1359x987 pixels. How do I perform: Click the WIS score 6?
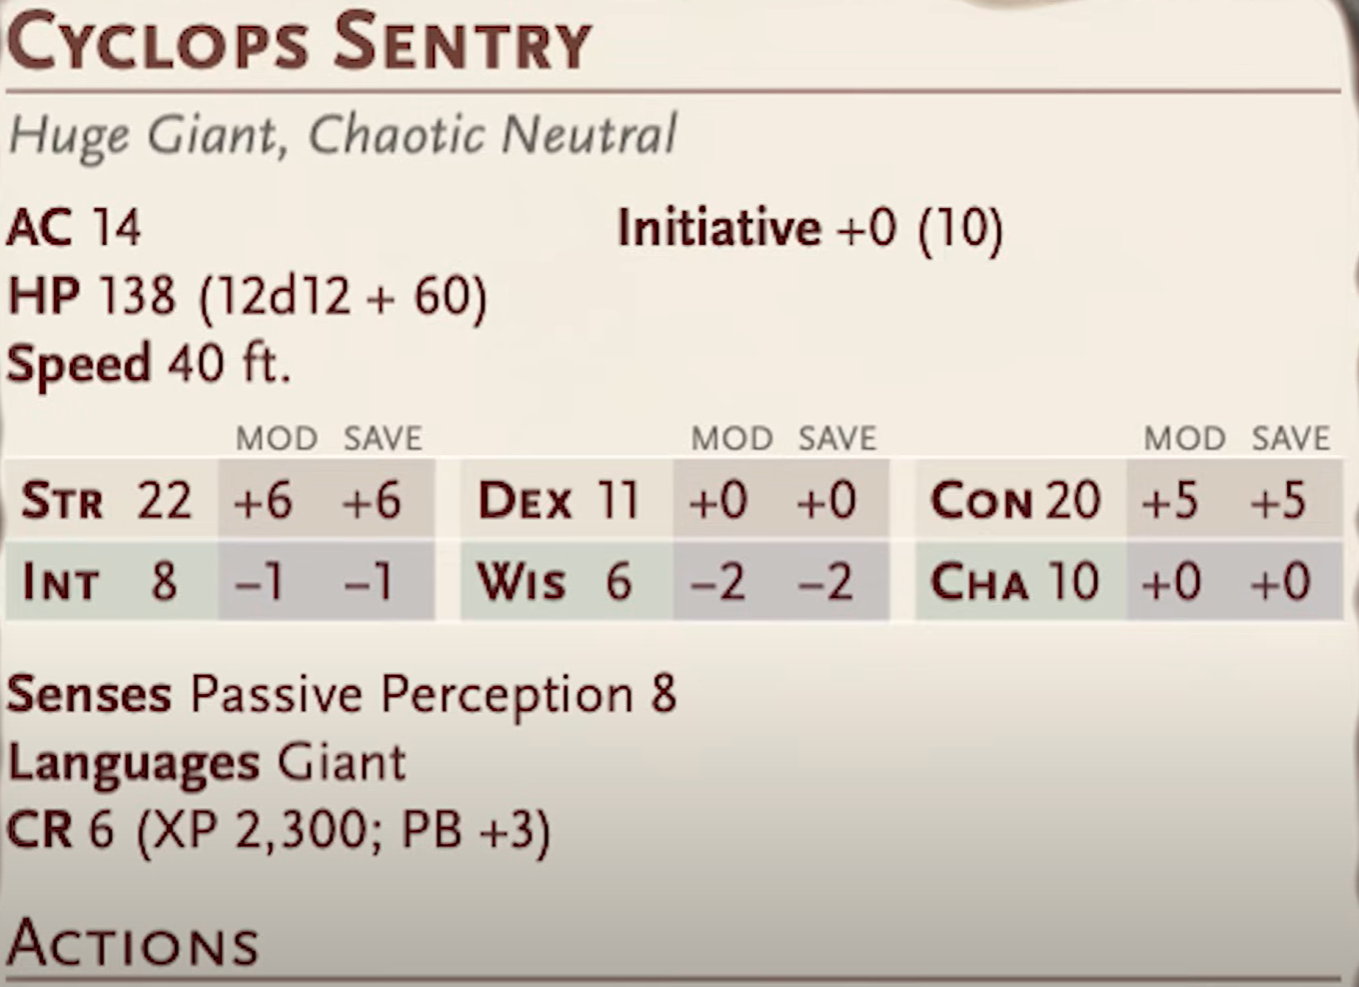pos(619,581)
